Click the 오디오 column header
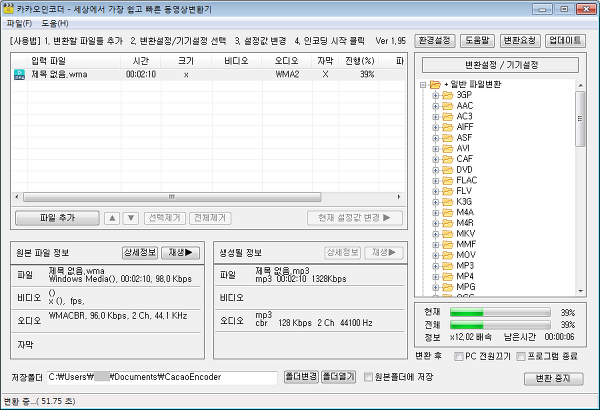Screen dimensions: 600x410 coord(287,61)
